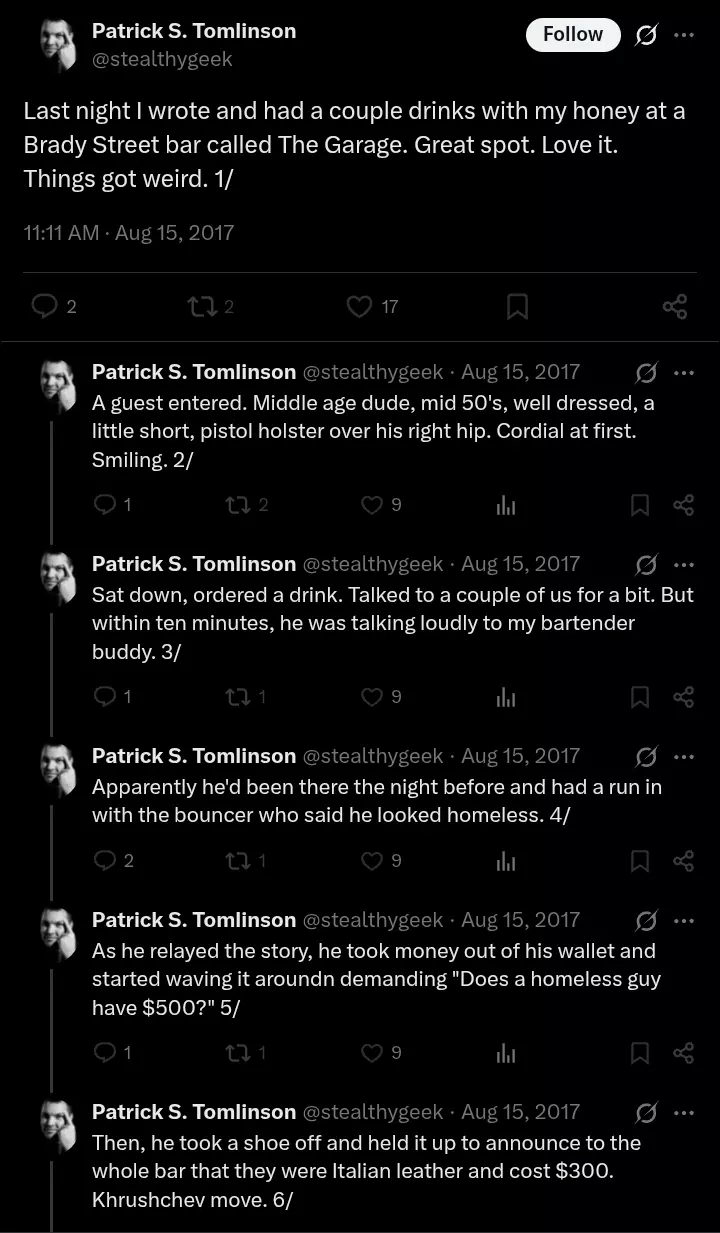This screenshot has width=720, height=1233.
Task: Bookmark the tweet ending with 4/
Action: coord(640,861)
